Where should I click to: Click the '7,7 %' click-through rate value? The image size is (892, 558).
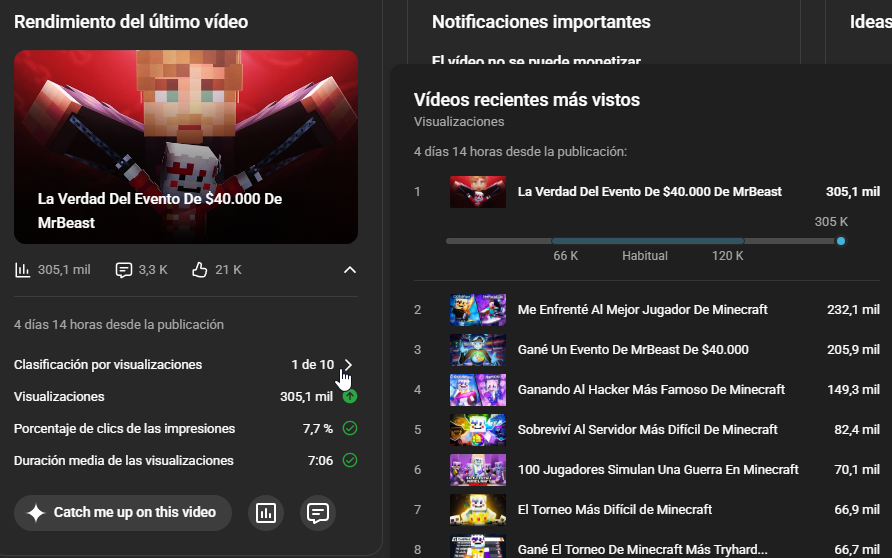point(317,428)
